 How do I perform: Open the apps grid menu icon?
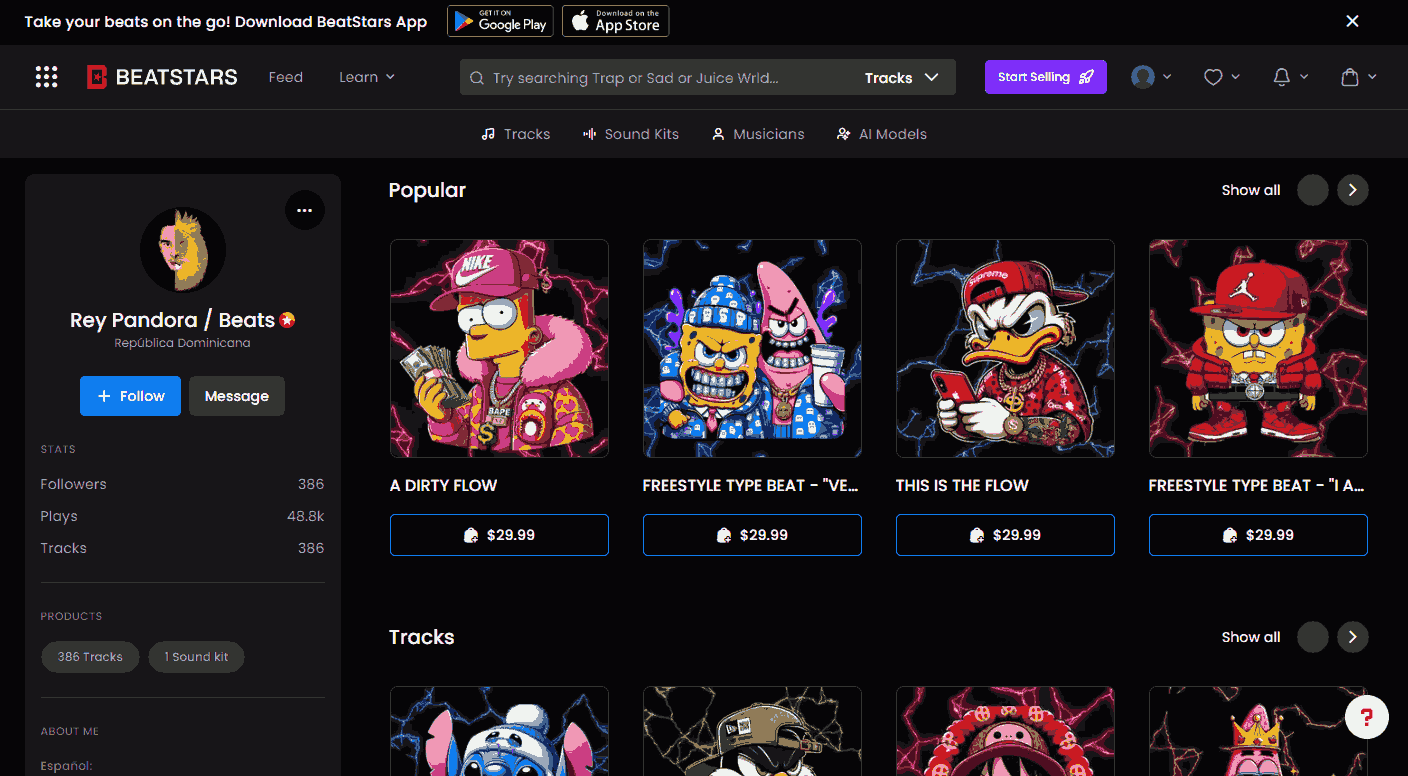pos(46,77)
